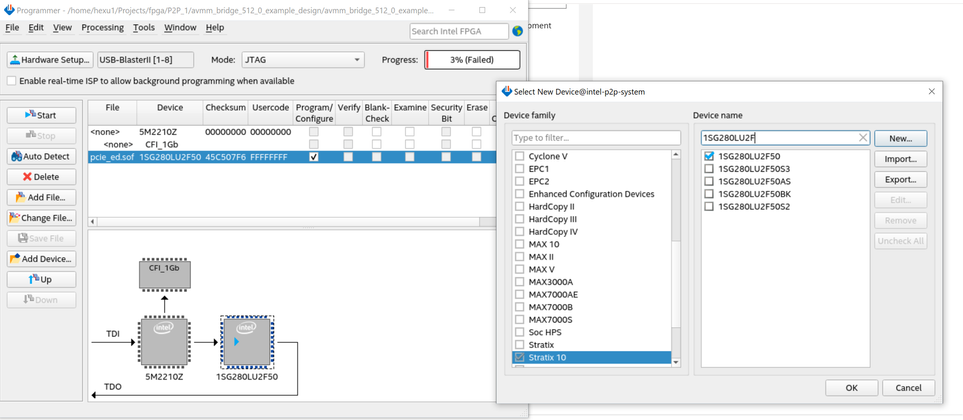Image resolution: width=963 pixels, height=420 pixels.
Task: Click the Search Intel FPGA field
Action: pos(459,31)
